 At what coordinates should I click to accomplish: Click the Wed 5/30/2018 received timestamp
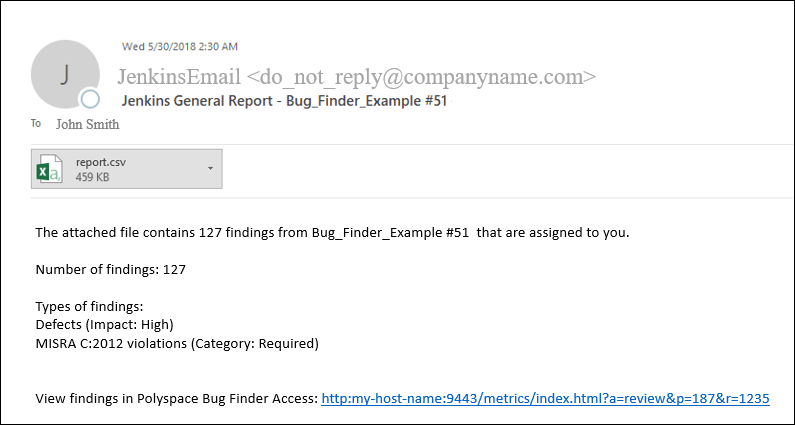(x=180, y=46)
